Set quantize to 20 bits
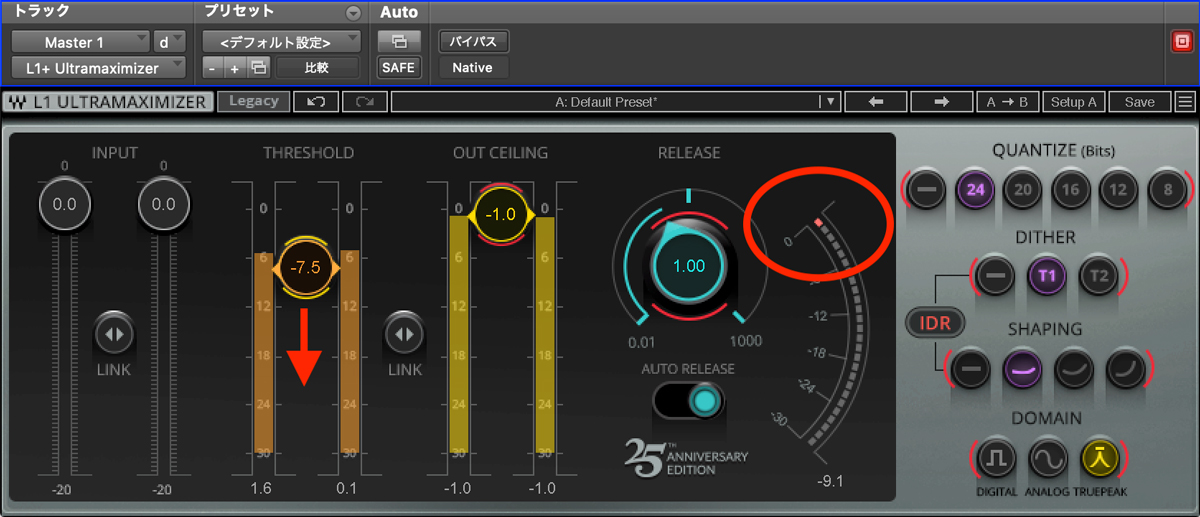Image resolution: width=1200 pixels, height=517 pixels. click(1022, 189)
